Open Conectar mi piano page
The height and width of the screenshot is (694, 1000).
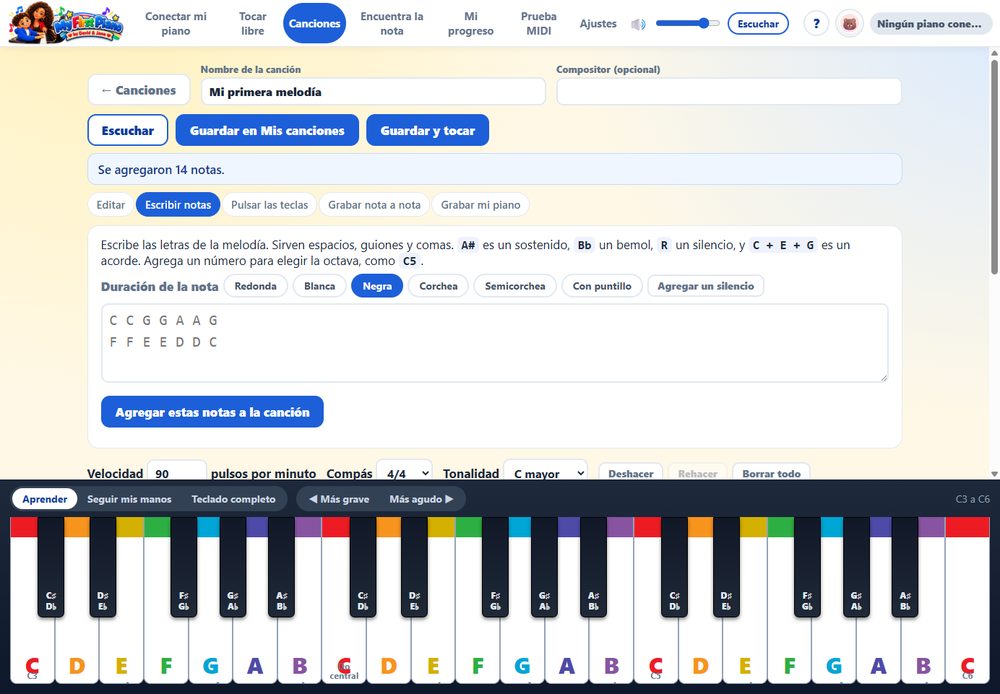(x=176, y=24)
